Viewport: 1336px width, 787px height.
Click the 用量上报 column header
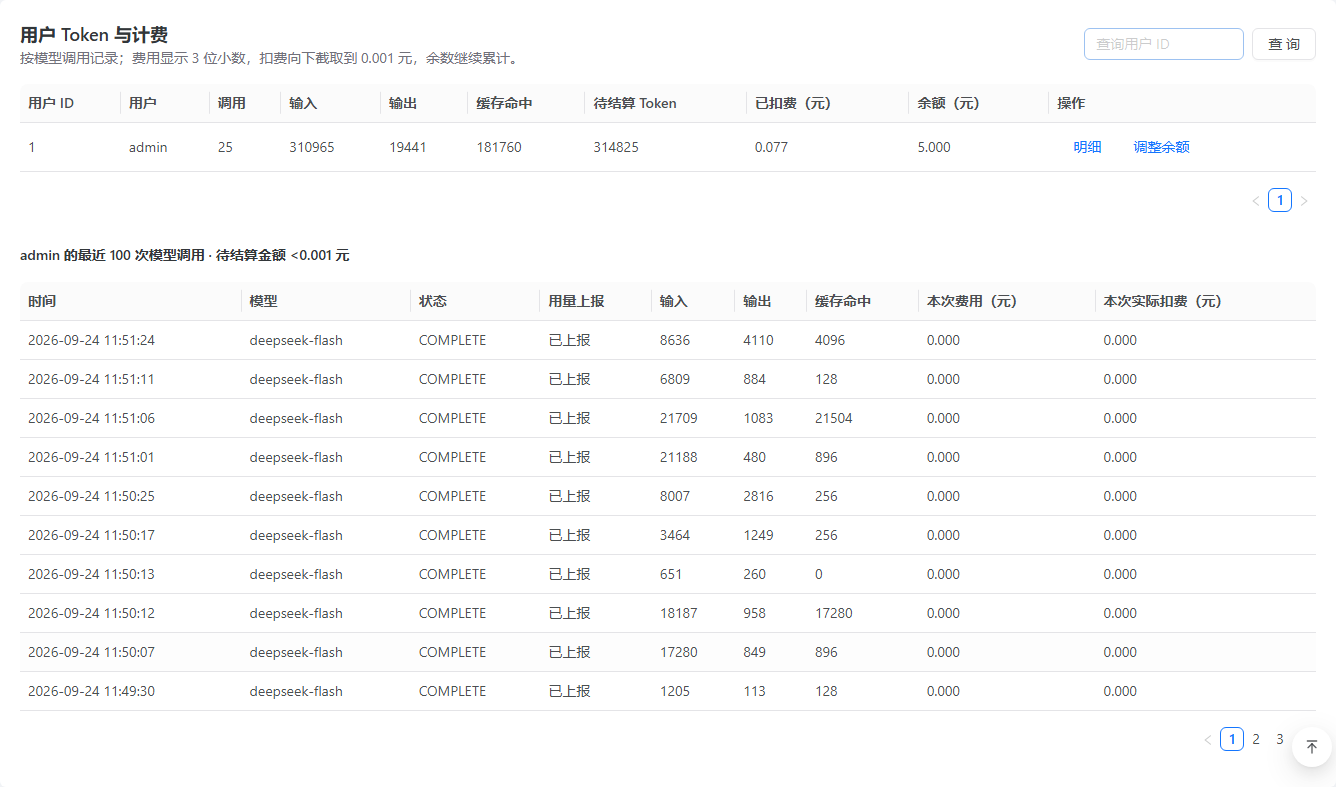576,301
